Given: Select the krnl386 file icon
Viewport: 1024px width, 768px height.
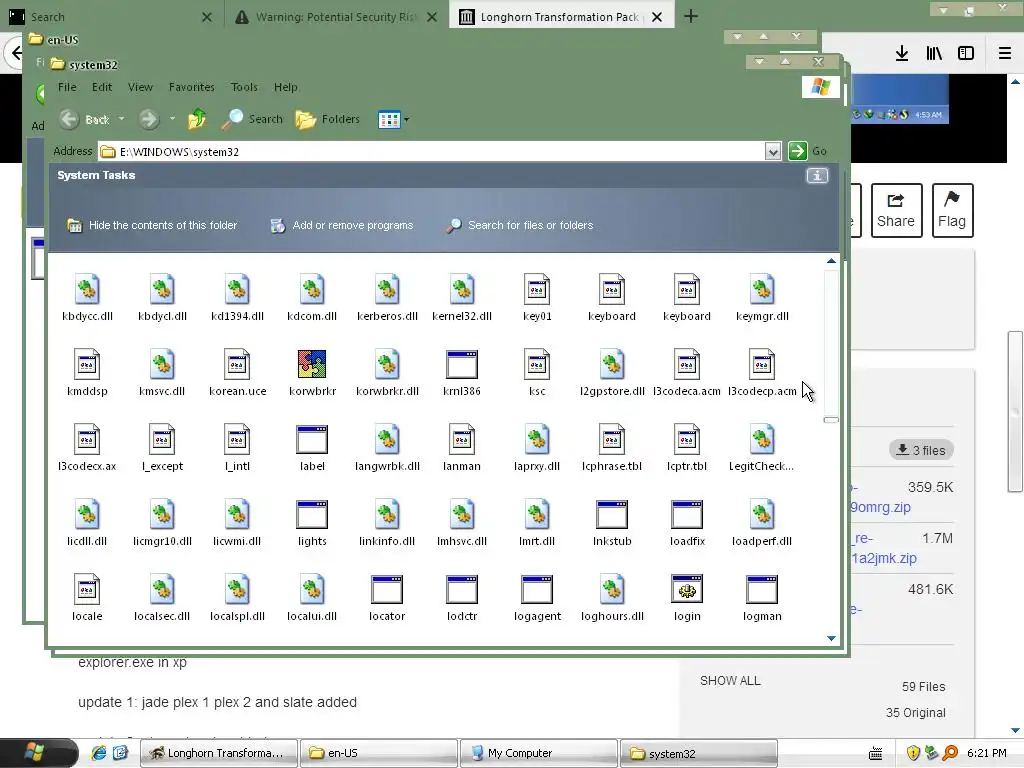Looking at the screenshot, I should point(462,364).
